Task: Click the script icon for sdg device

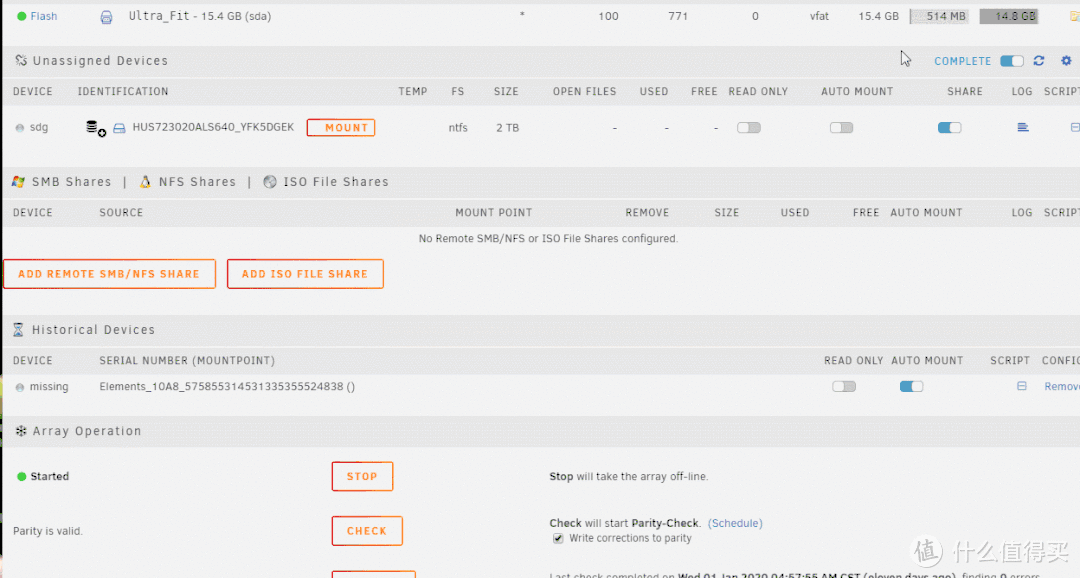Action: (x=1074, y=127)
